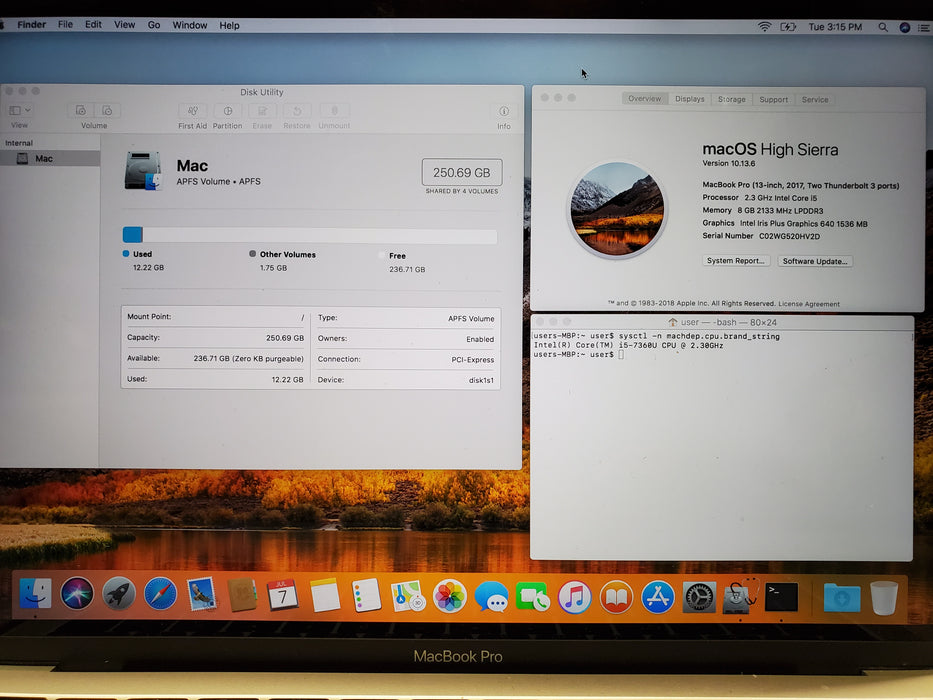This screenshot has width=933, height=700.
Task: Open the Info toolbar icon in Disk Utility
Action: click(504, 111)
